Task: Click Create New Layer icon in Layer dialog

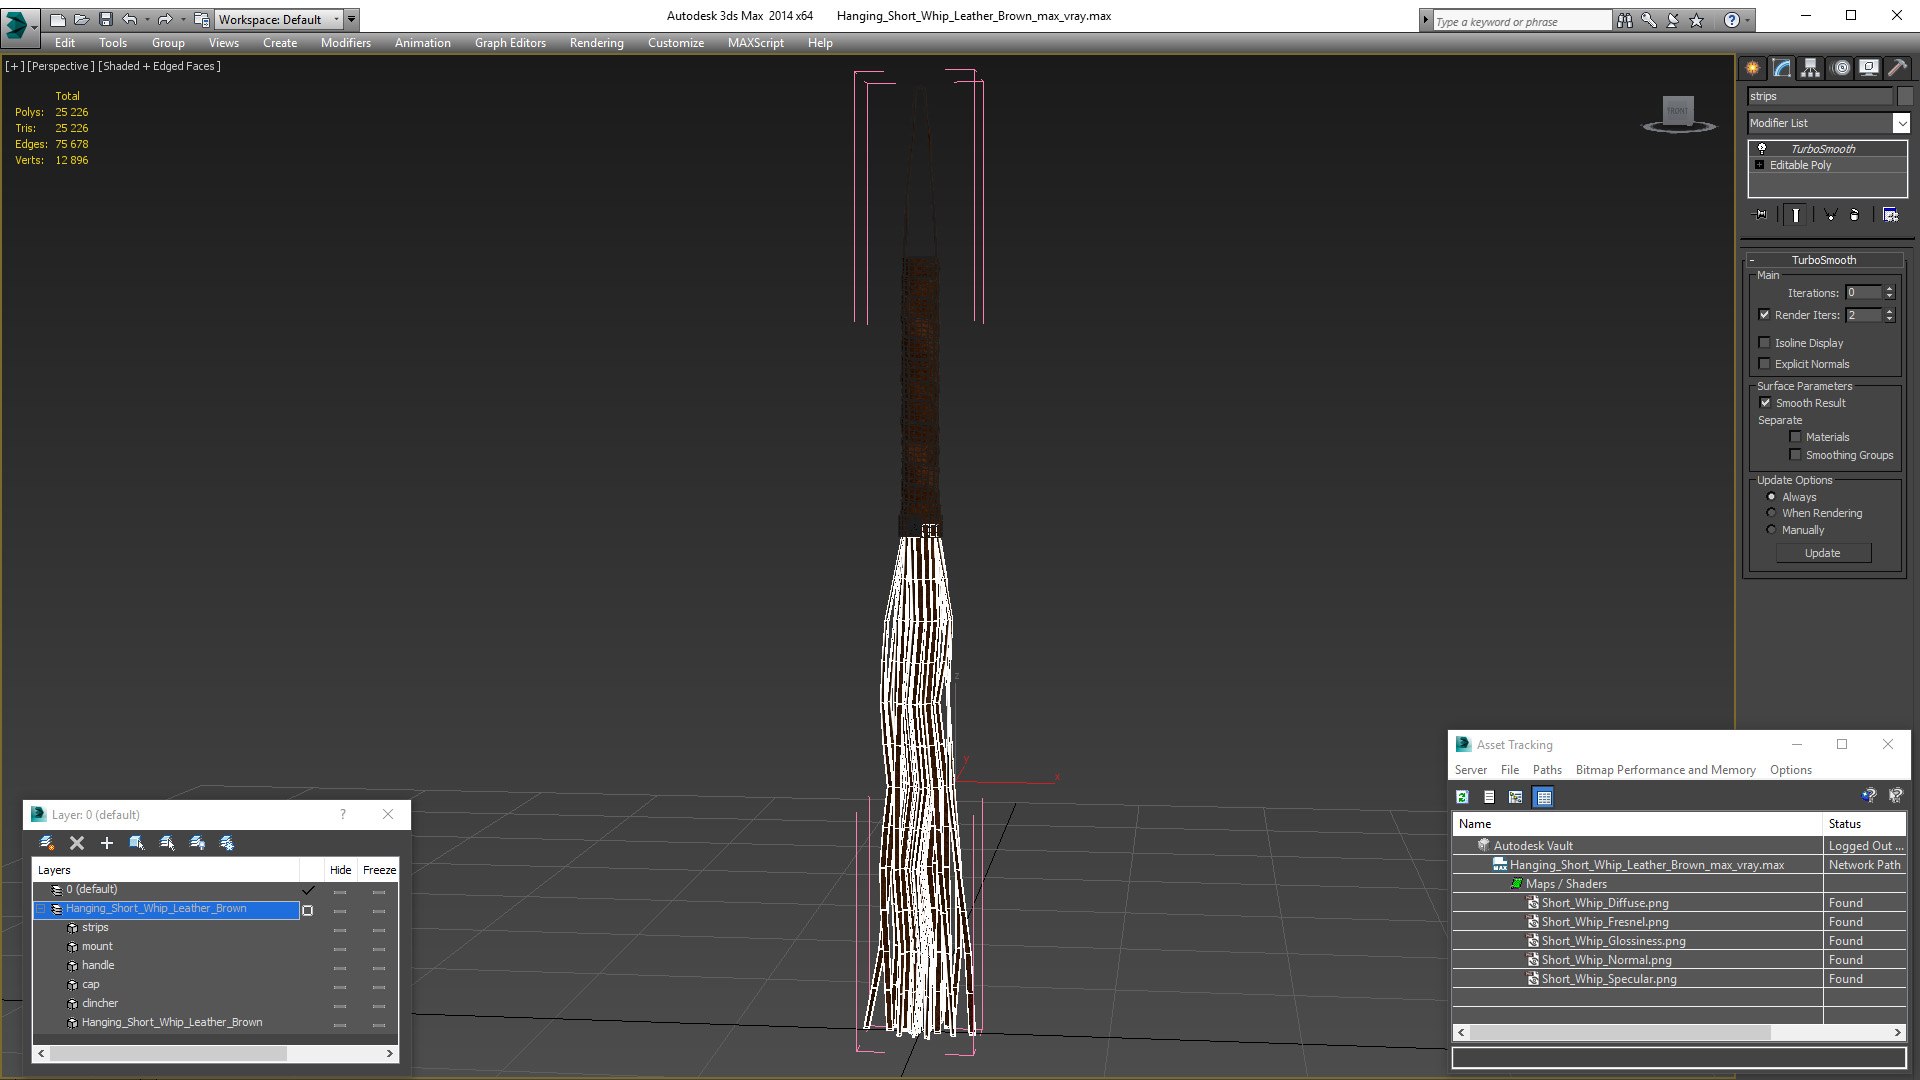Action: coord(47,843)
